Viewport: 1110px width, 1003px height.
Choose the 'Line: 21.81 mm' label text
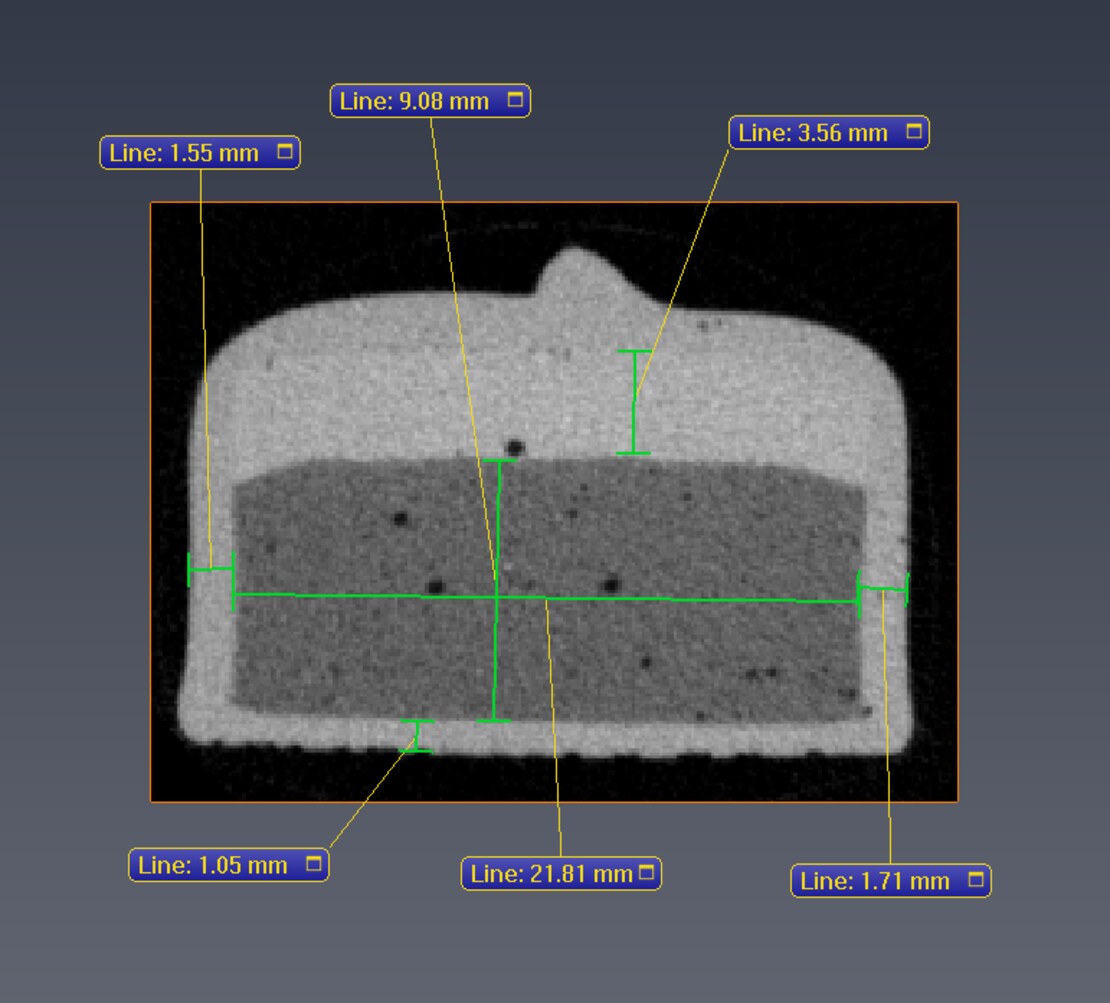point(552,873)
